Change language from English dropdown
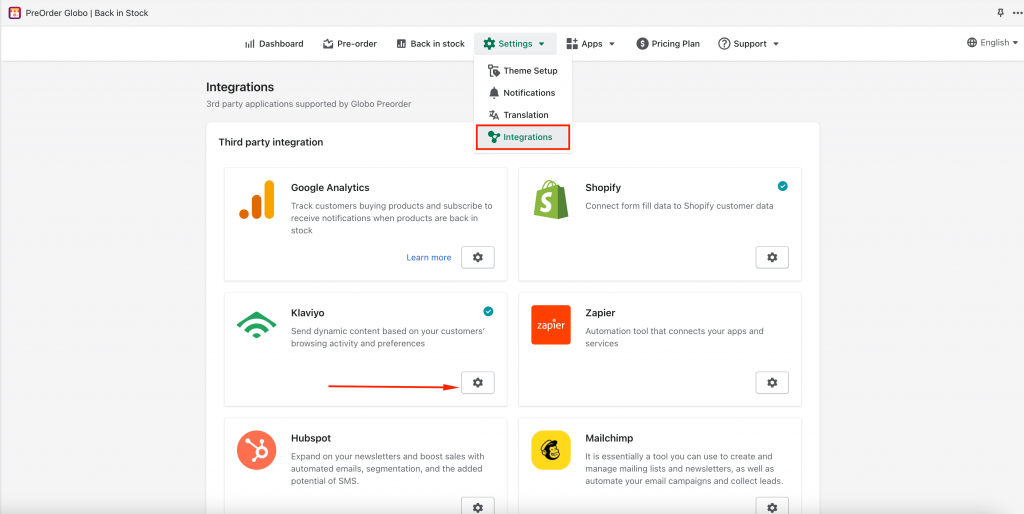Viewport: 1024px width, 514px height. pyautogui.click(x=992, y=43)
